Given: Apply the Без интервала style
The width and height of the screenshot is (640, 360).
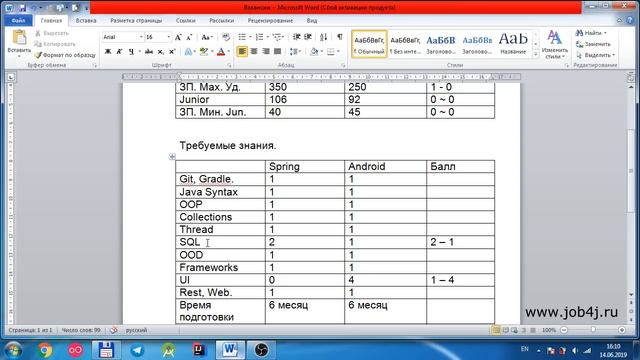Looking at the screenshot, I should 405,44.
